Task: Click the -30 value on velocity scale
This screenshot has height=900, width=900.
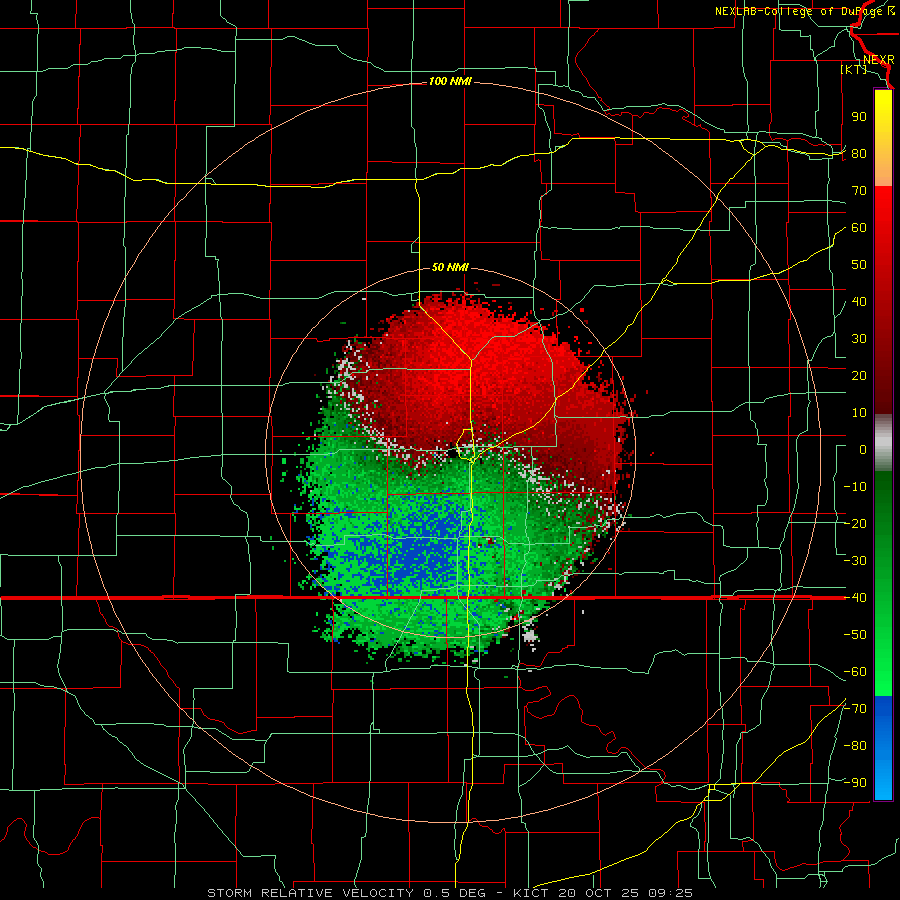Action: pos(855,561)
